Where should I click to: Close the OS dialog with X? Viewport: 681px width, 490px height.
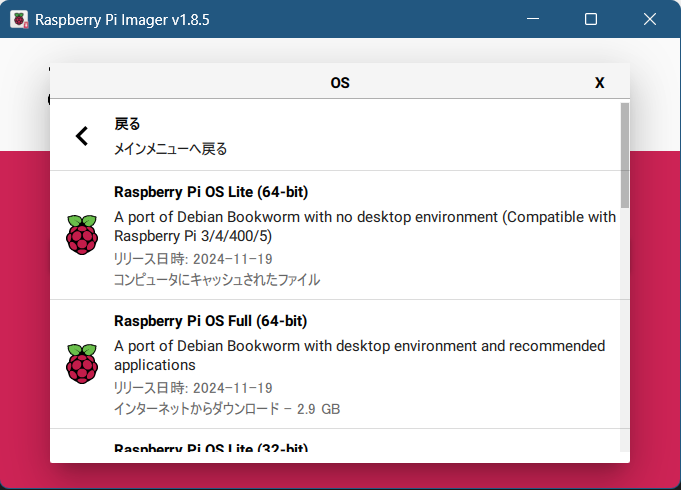(600, 83)
